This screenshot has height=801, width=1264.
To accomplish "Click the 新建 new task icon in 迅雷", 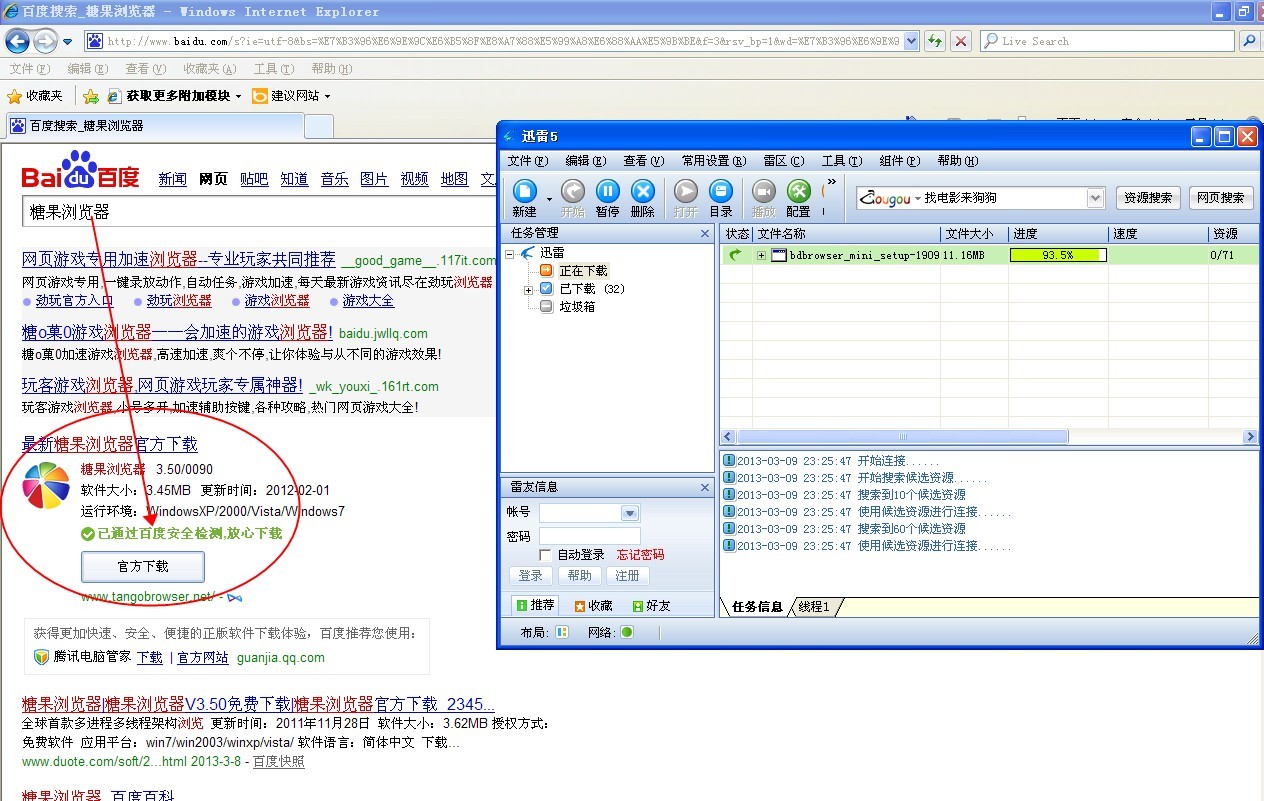I will pos(525,191).
